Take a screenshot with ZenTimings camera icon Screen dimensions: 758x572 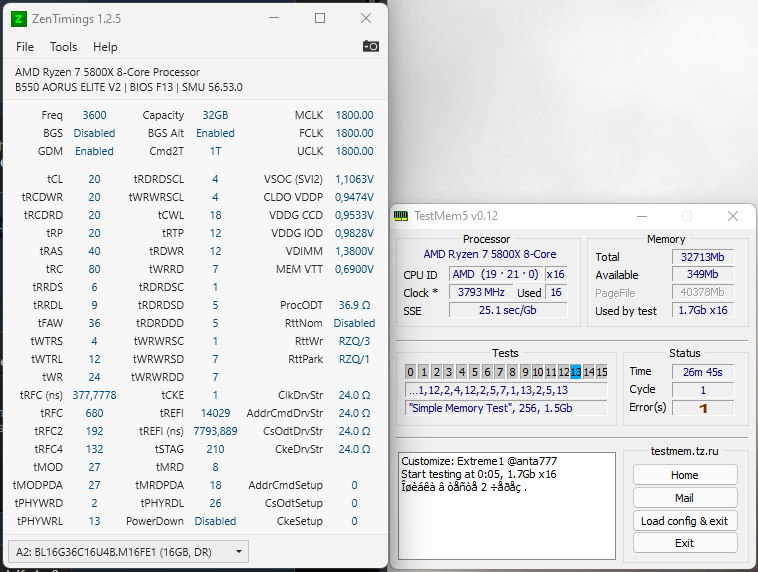pos(371,46)
